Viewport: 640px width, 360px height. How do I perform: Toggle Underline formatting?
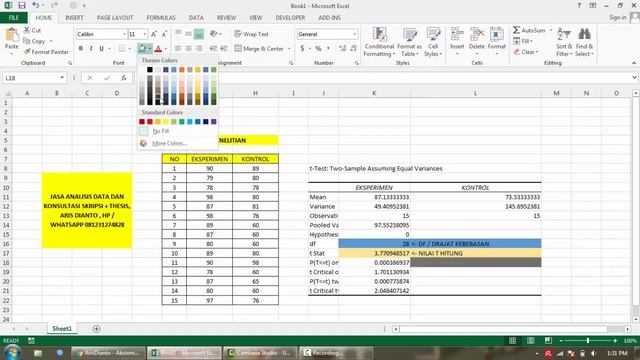pos(101,49)
